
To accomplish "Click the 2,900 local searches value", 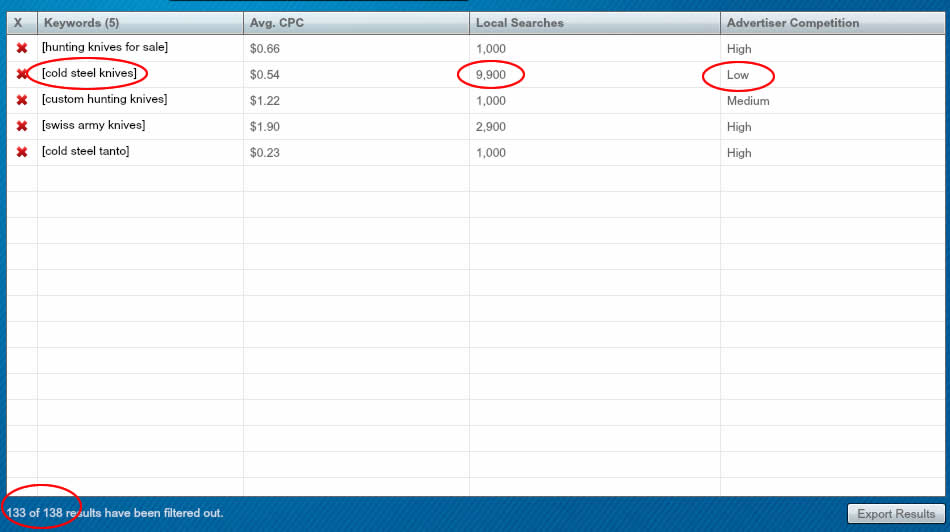I will tap(491, 127).
